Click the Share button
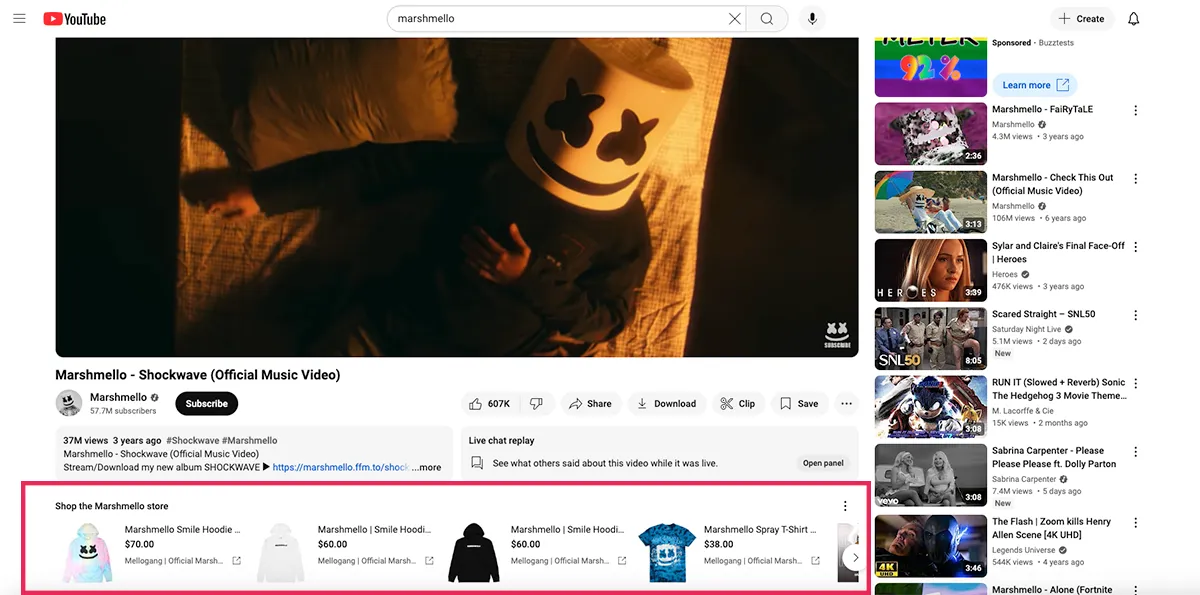The height and width of the screenshot is (595, 1200). [590, 404]
